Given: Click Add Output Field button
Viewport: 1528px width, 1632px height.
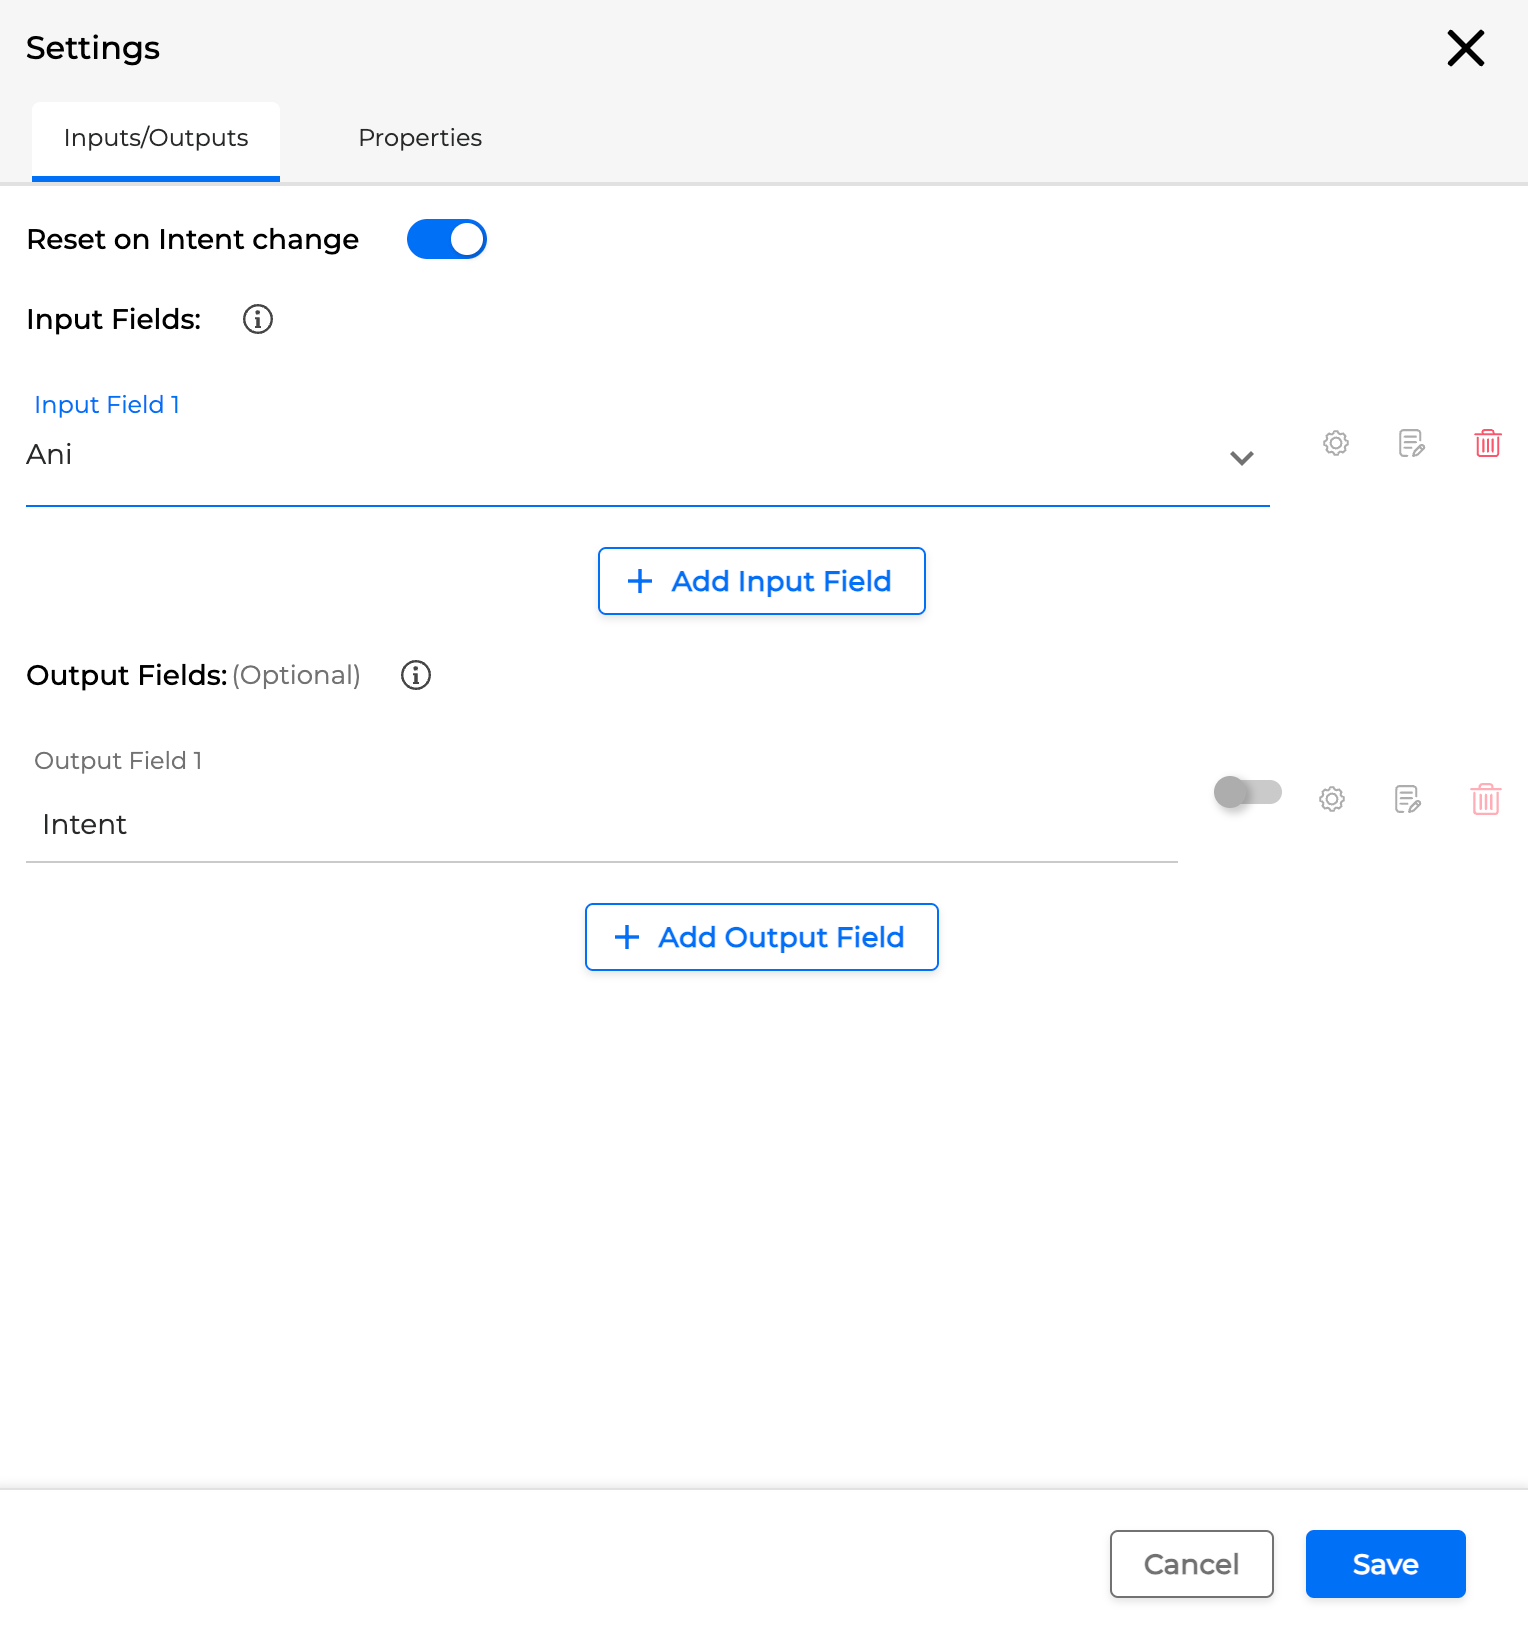Looking at the screenshot, I should click(761, 937).
